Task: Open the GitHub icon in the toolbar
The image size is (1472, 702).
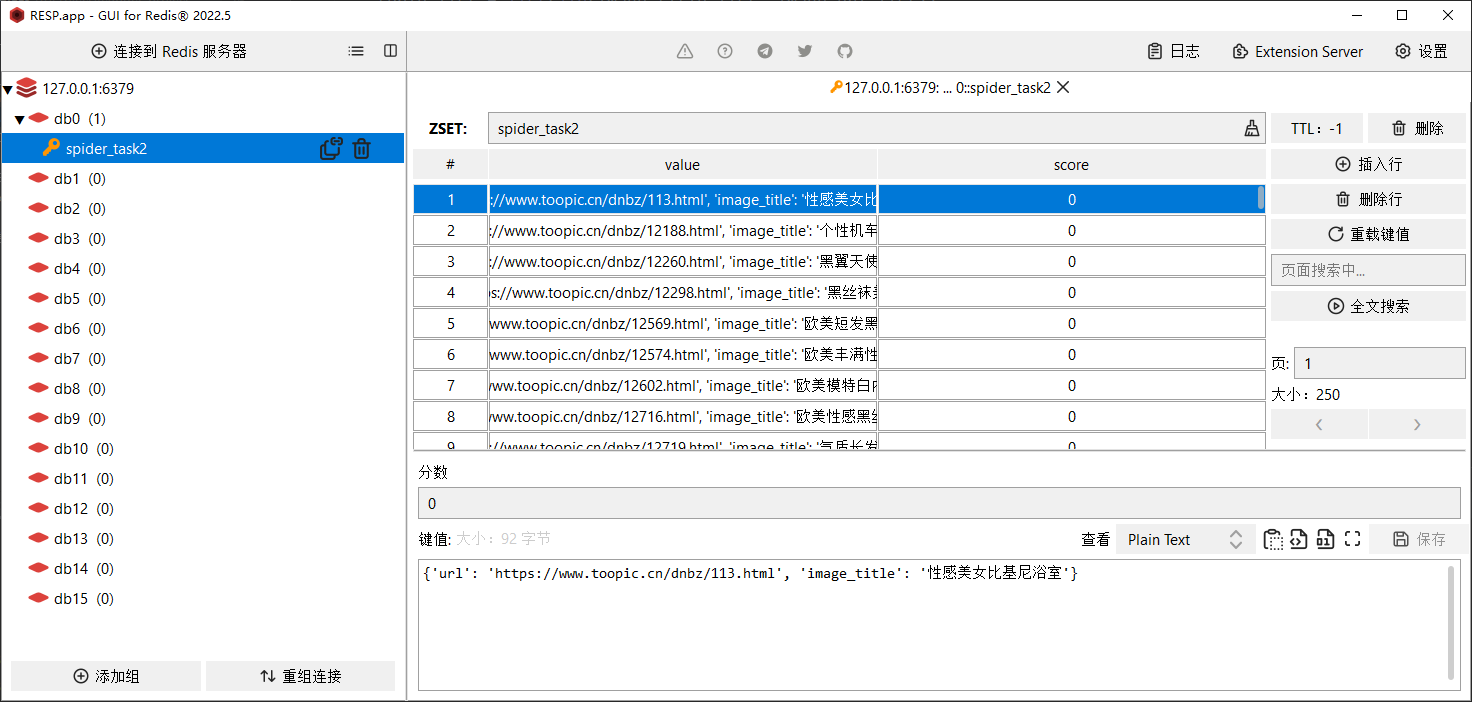Action: 845,51
